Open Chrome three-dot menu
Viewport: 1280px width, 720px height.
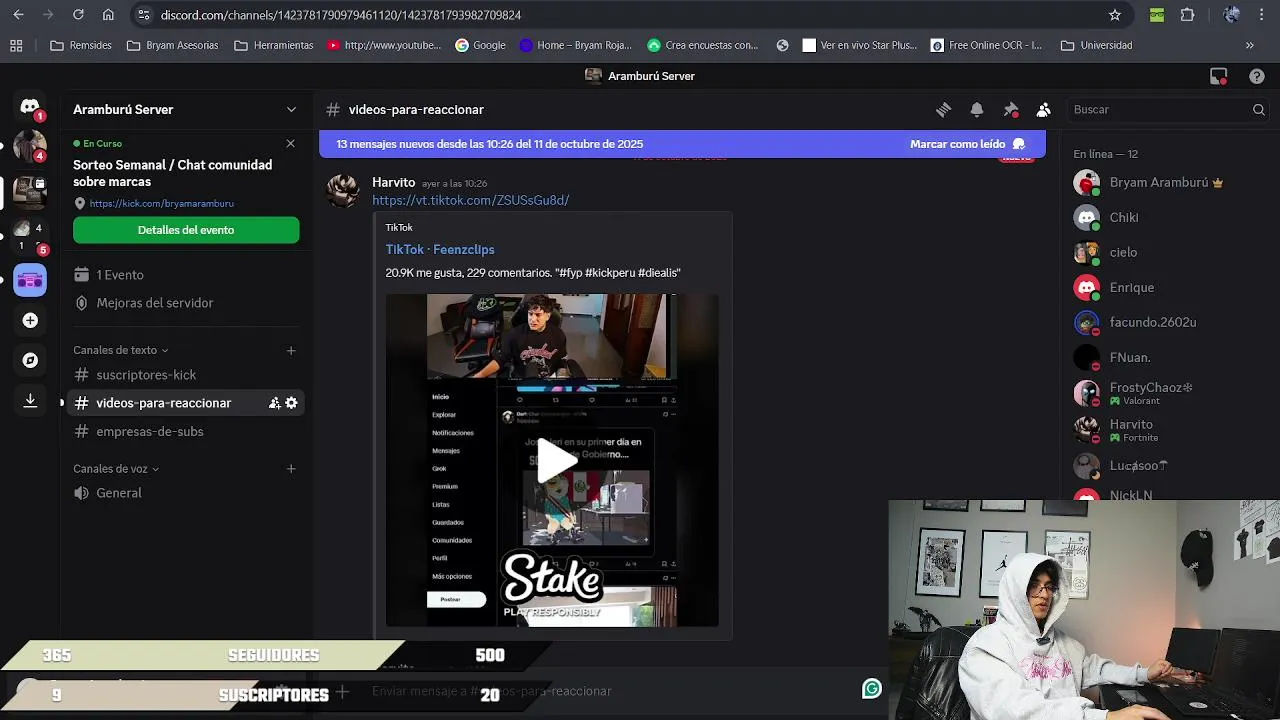point(1264,15)
